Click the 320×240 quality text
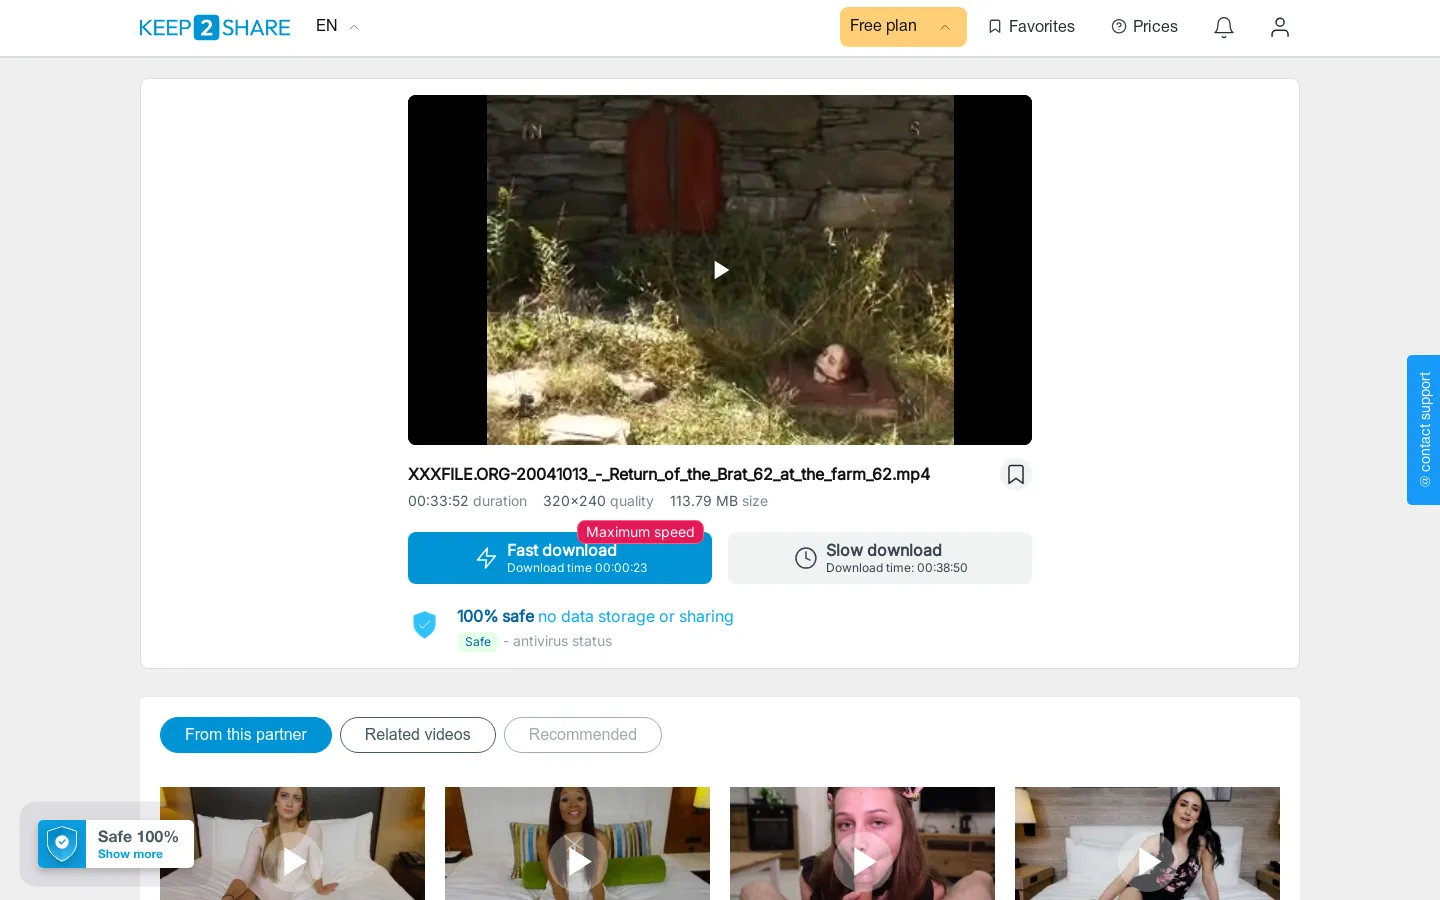The image size is (1440, 900). click(598, 501)
